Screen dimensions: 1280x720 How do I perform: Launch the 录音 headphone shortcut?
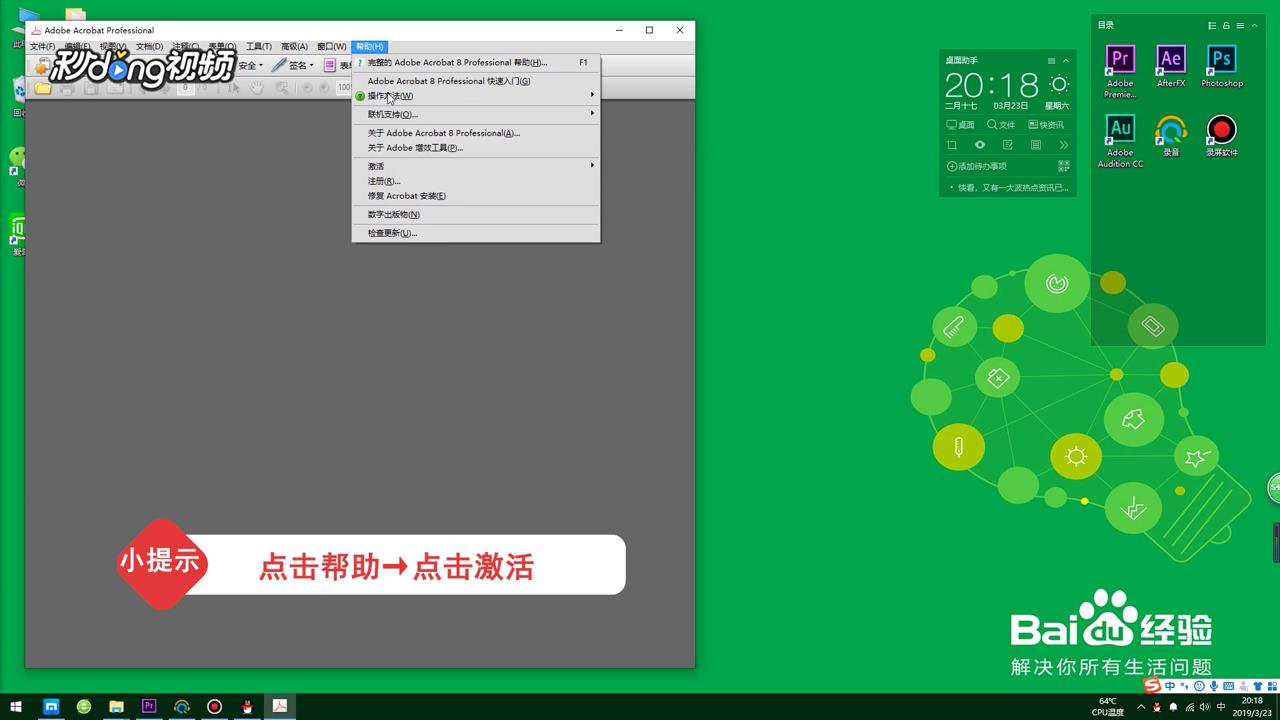(x=1171, y=136)
